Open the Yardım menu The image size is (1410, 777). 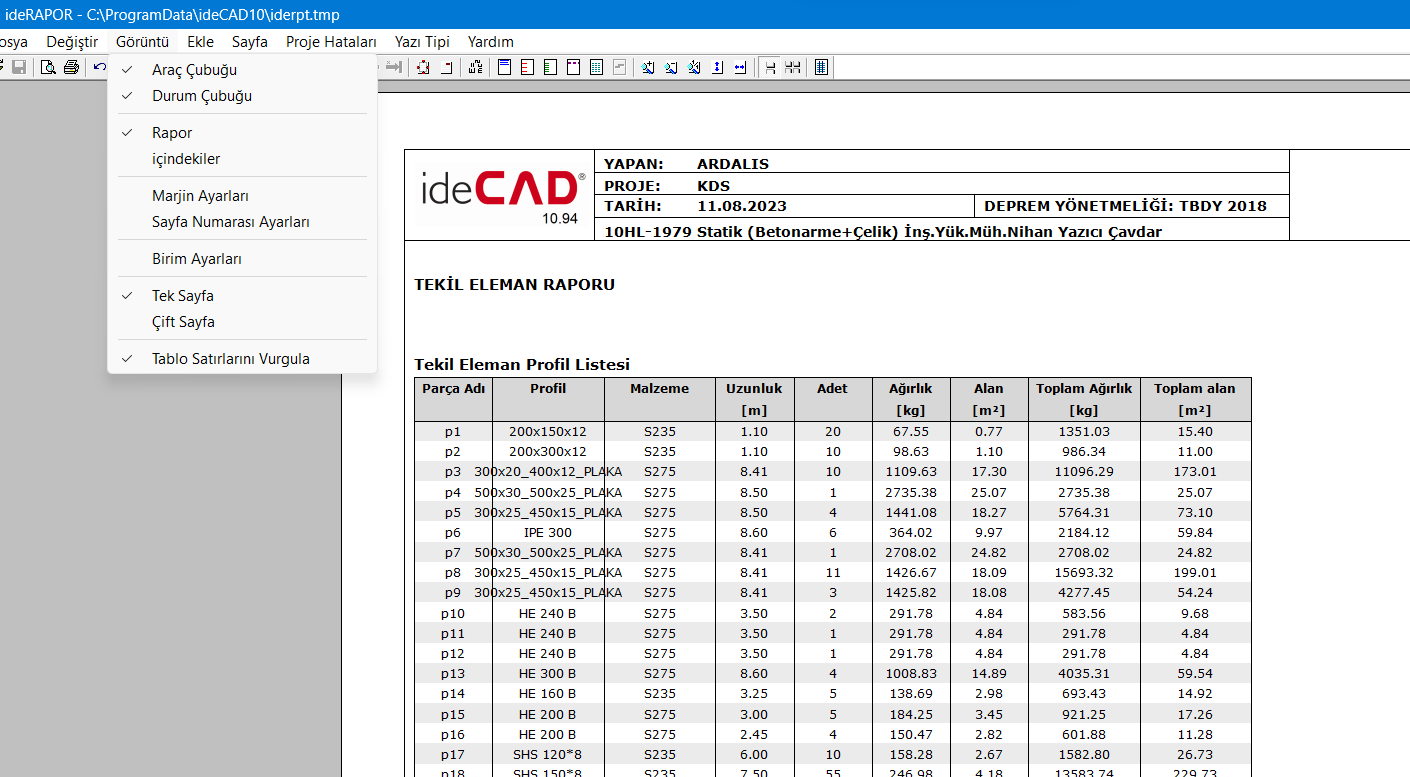491,42
